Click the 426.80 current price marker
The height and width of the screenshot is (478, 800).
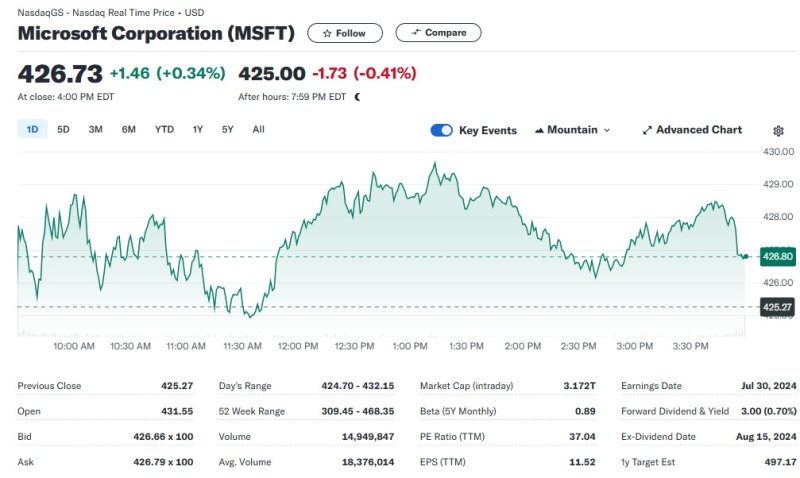[776, 256]
